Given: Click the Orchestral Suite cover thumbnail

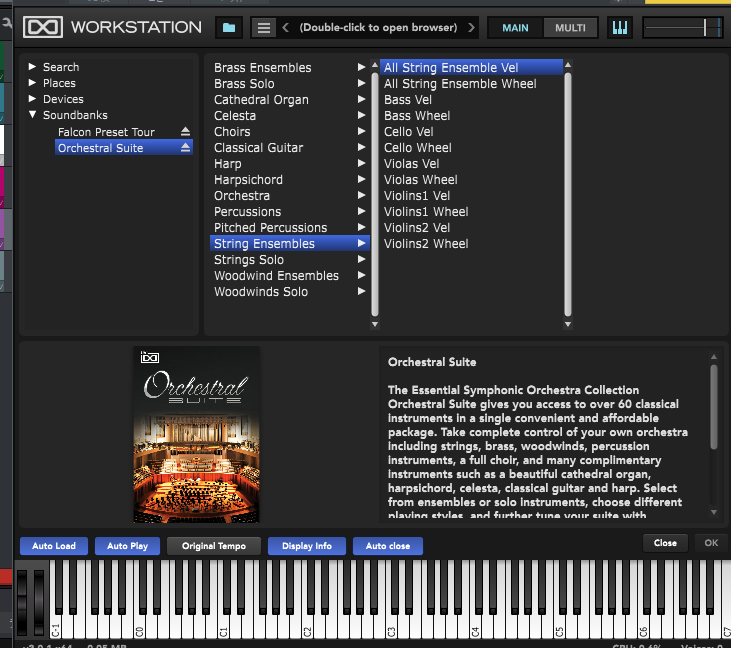Looking at the screenshot, I should click(x=196, y=434).
